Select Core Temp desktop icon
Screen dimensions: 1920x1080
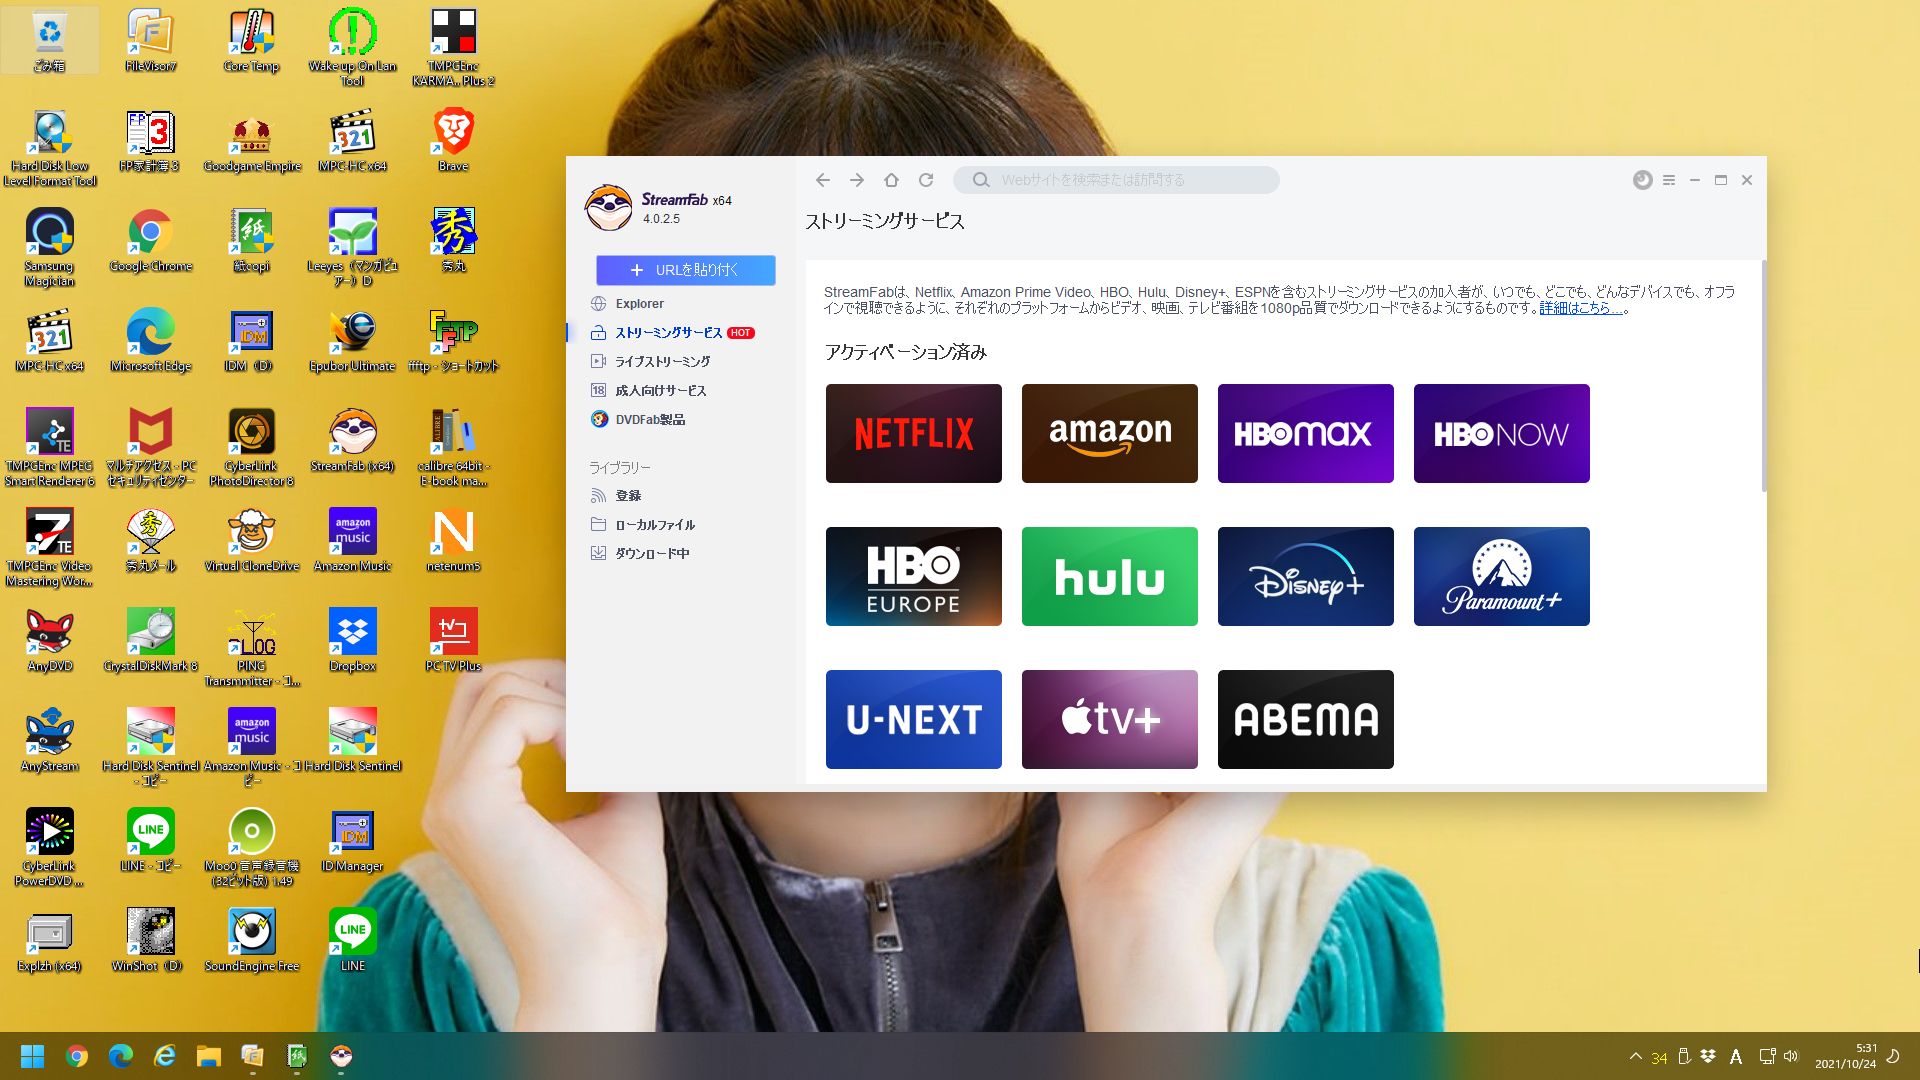(251, 41)
